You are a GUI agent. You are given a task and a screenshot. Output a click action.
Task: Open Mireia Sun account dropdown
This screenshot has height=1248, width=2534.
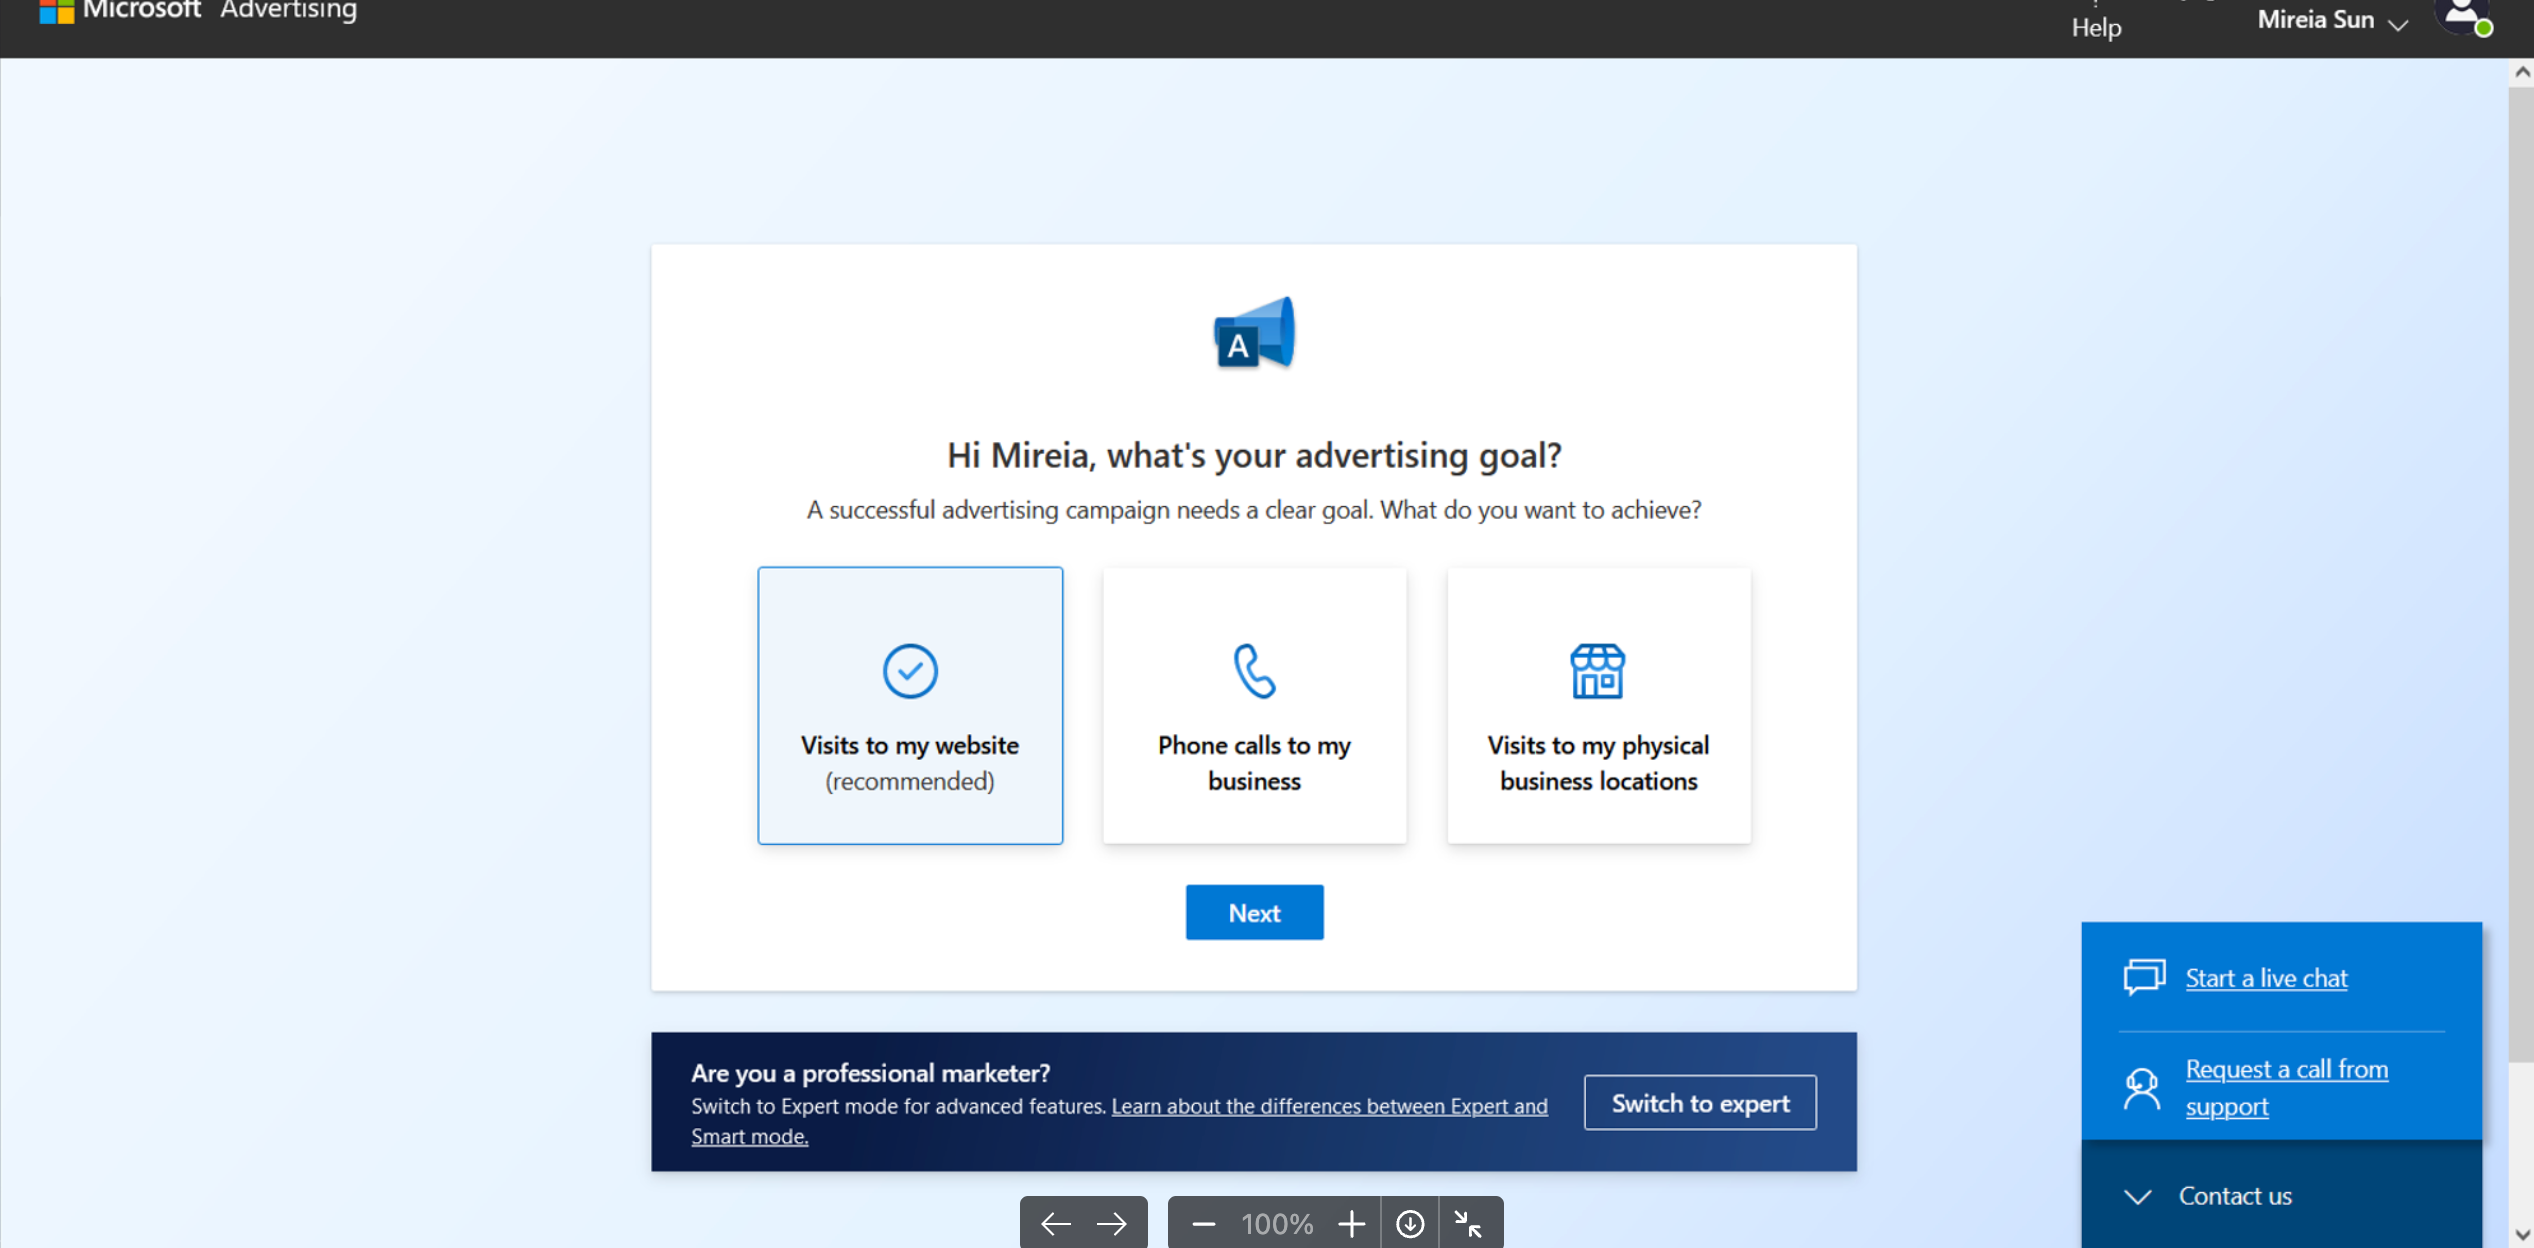(x=2332, y=20)
